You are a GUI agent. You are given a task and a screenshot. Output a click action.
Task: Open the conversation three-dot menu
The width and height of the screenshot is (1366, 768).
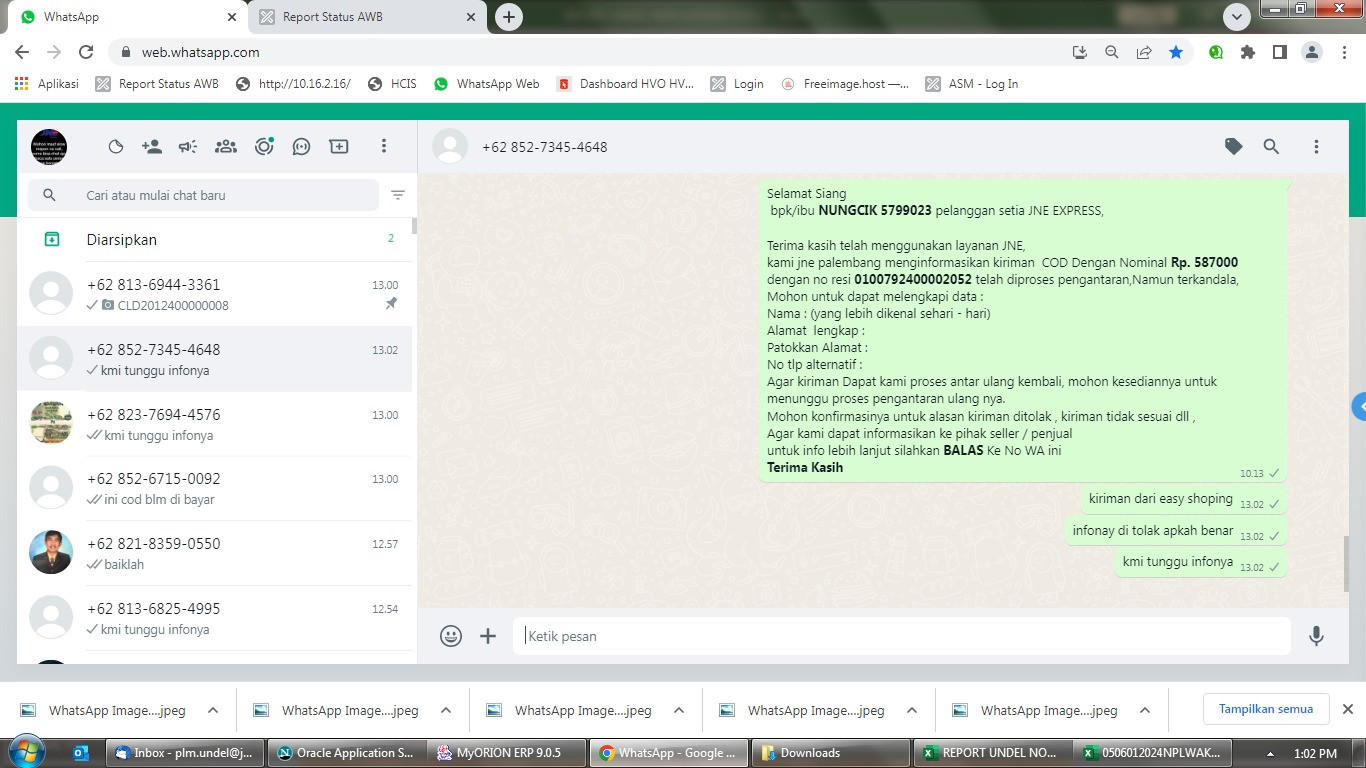[1316, 147]
